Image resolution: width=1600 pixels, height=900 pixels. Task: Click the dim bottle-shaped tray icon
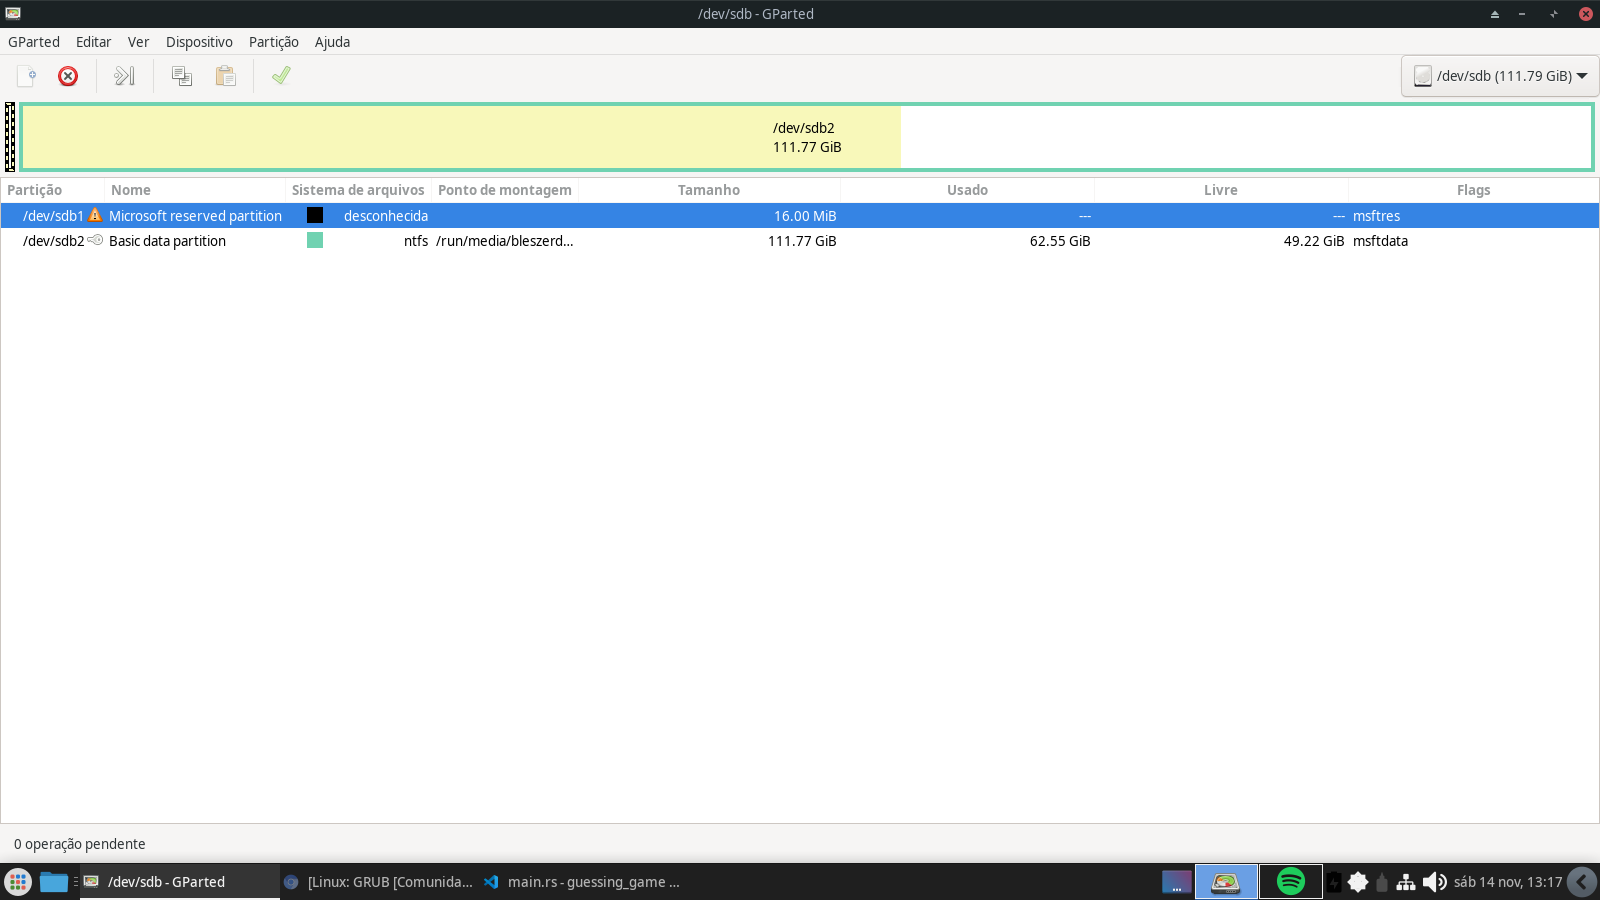click(1382, 882)
